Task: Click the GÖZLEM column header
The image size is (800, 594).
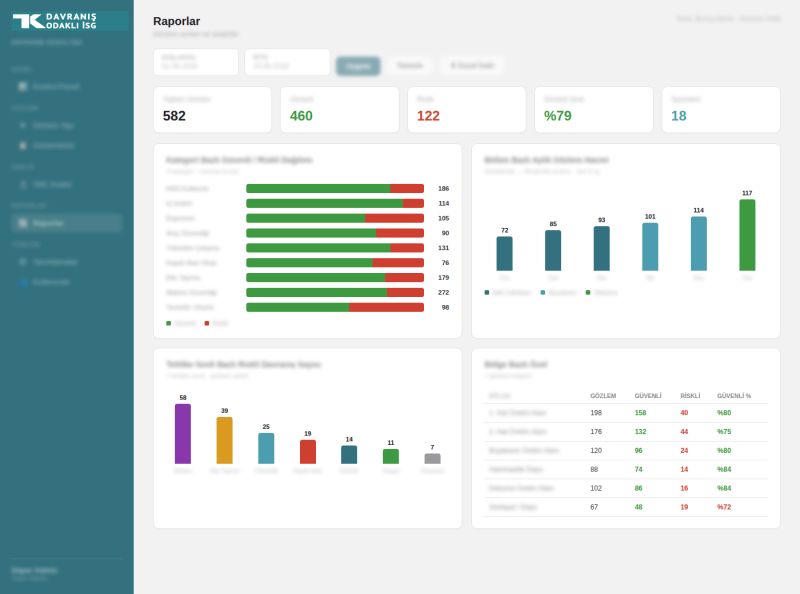Action: [x=603, y=395]
